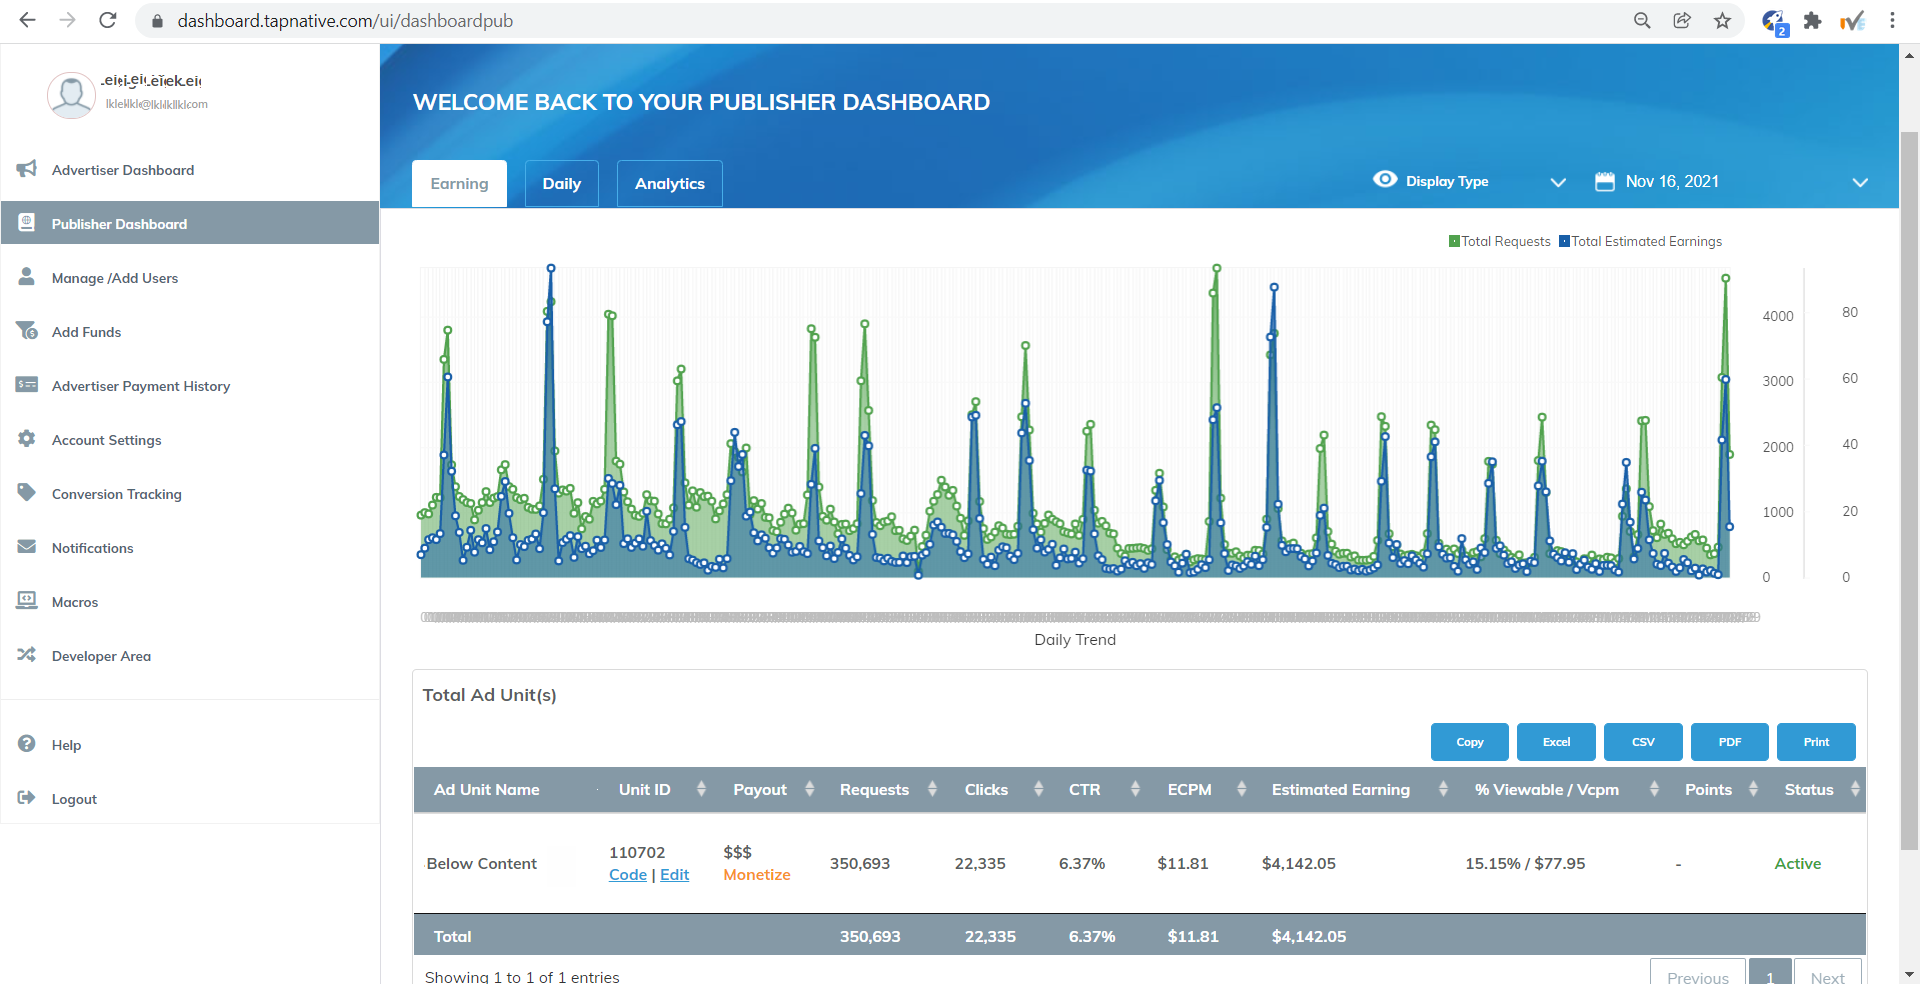Screen dimensions: 1920x984
Task: Click the Next pagination button
Action: [x=1828, y=974]
